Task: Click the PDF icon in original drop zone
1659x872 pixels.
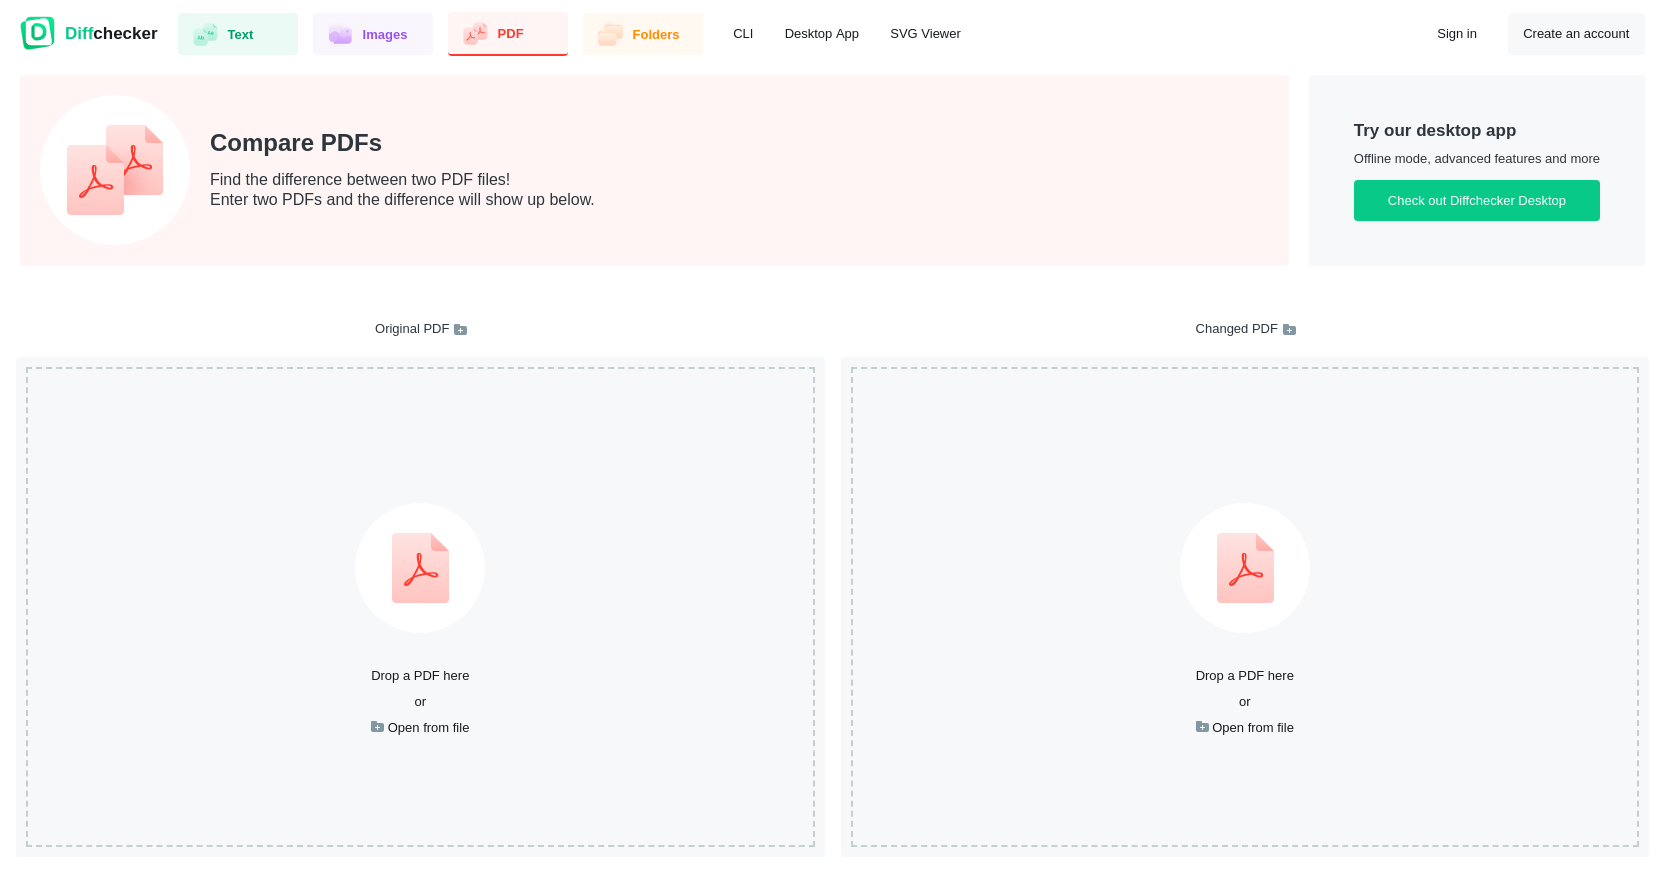Action: click(420, 568)
